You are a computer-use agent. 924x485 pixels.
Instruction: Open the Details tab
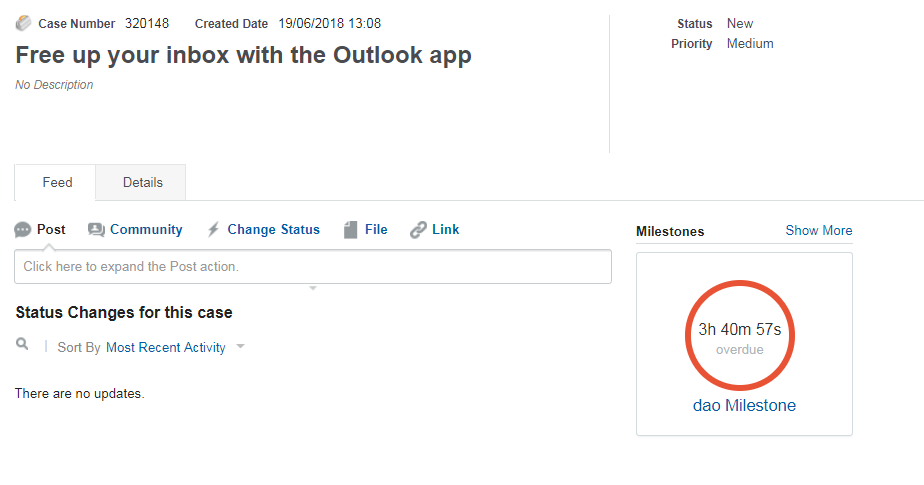tap(142, 183)
